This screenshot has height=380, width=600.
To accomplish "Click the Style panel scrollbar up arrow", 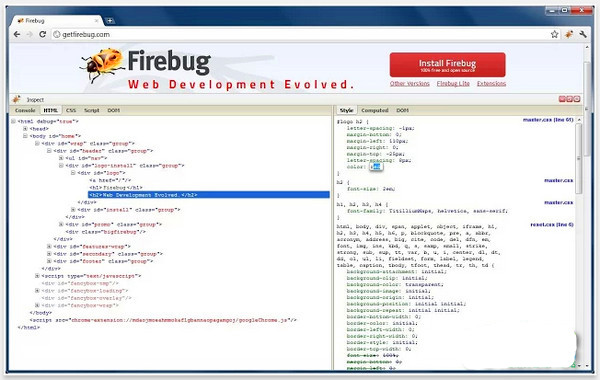I will [x=579, y=120].
